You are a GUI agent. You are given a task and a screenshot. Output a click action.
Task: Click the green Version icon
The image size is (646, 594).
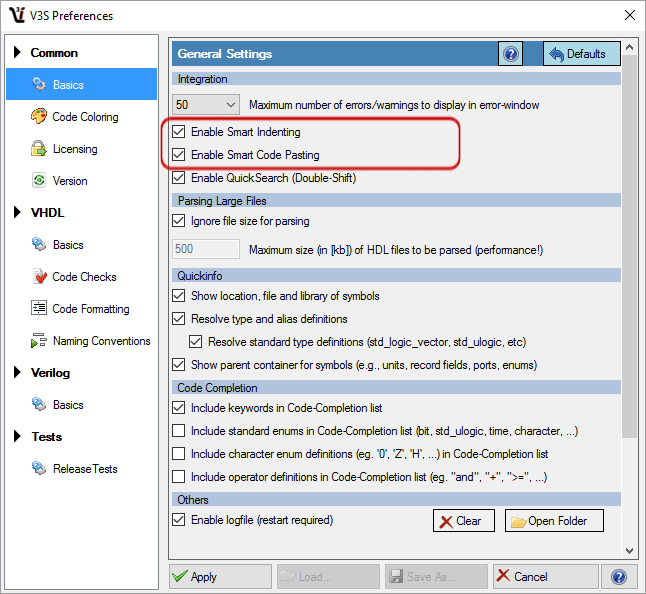coord(39,180)
